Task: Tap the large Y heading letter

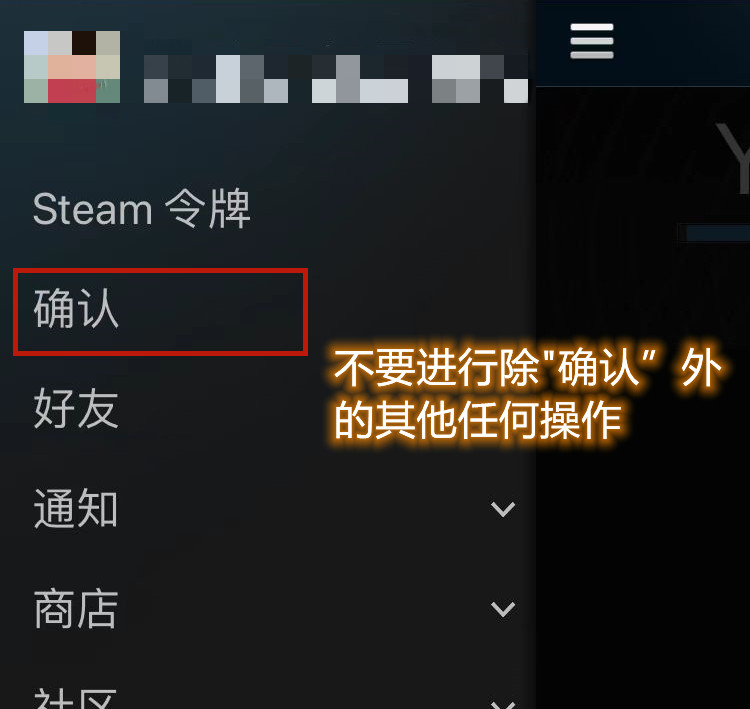Action: click(x=733, y=158)
